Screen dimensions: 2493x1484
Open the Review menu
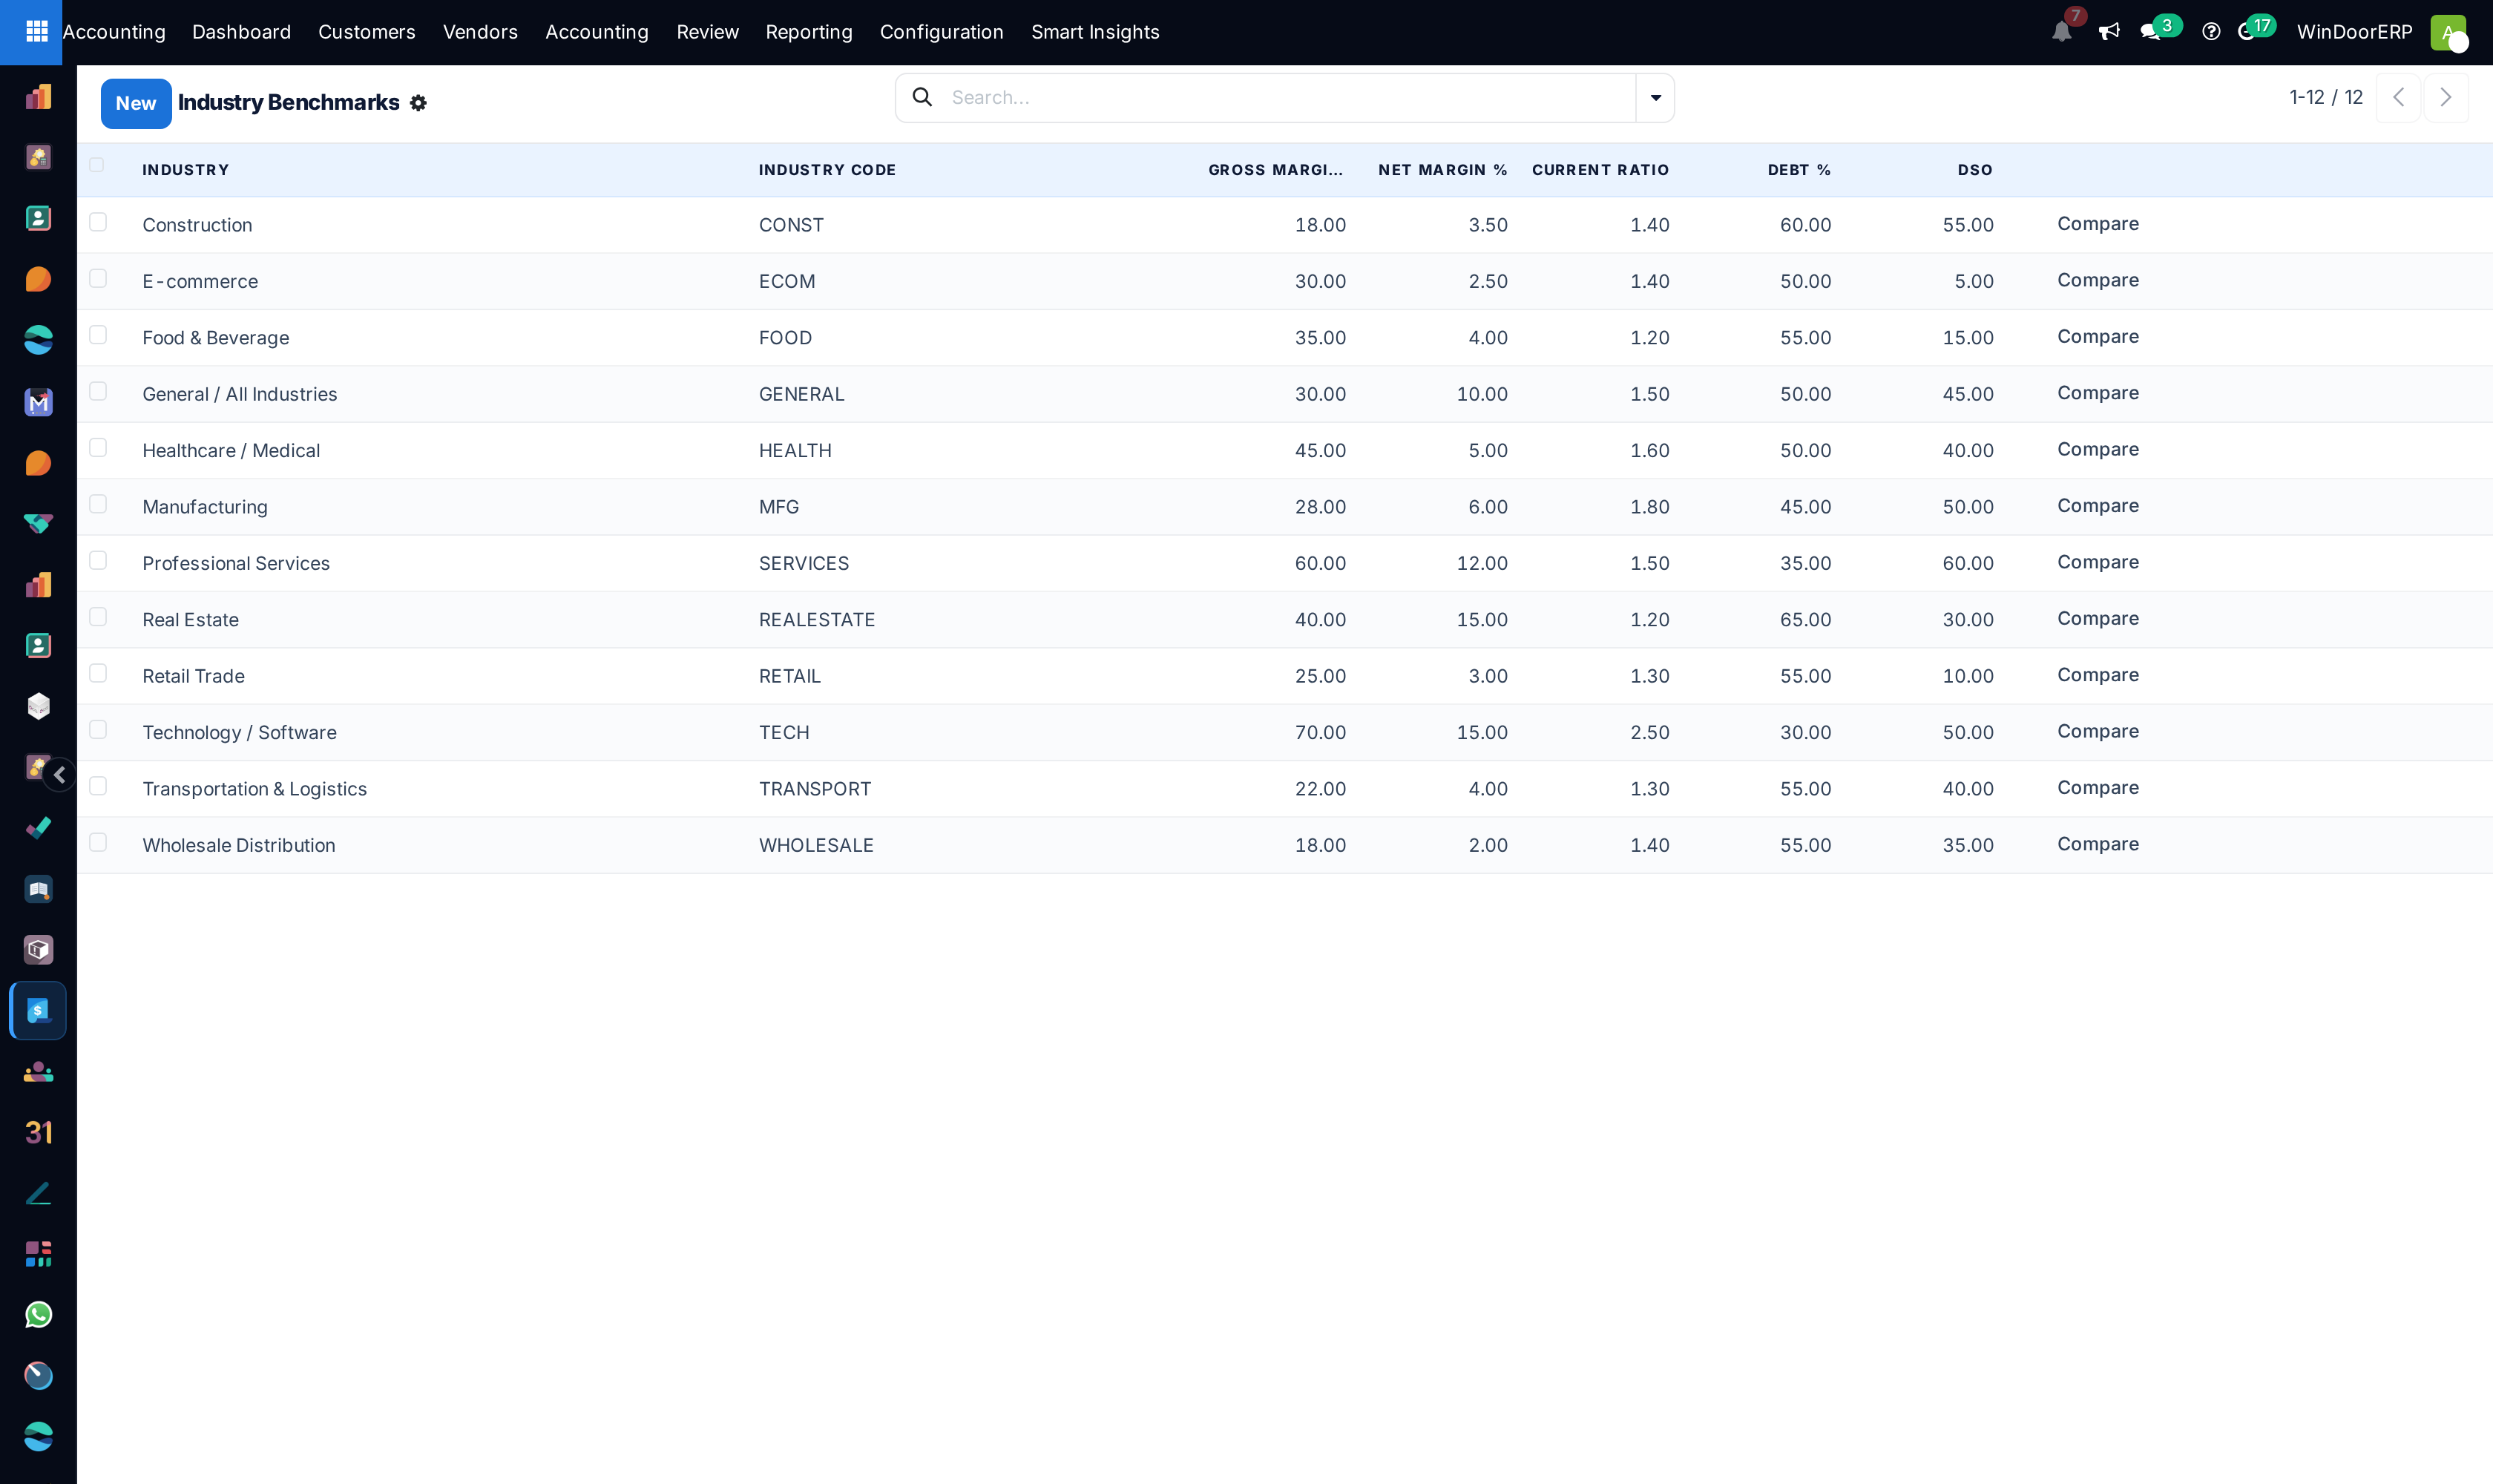click(x=707, y=32)
